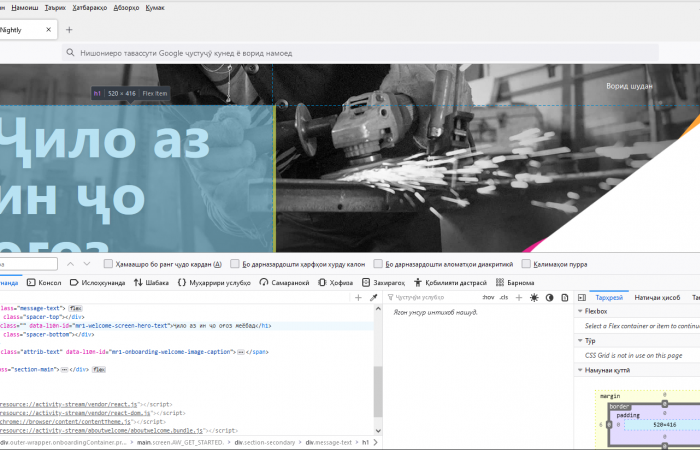Focus the Google search address bar field

(360, 53)
